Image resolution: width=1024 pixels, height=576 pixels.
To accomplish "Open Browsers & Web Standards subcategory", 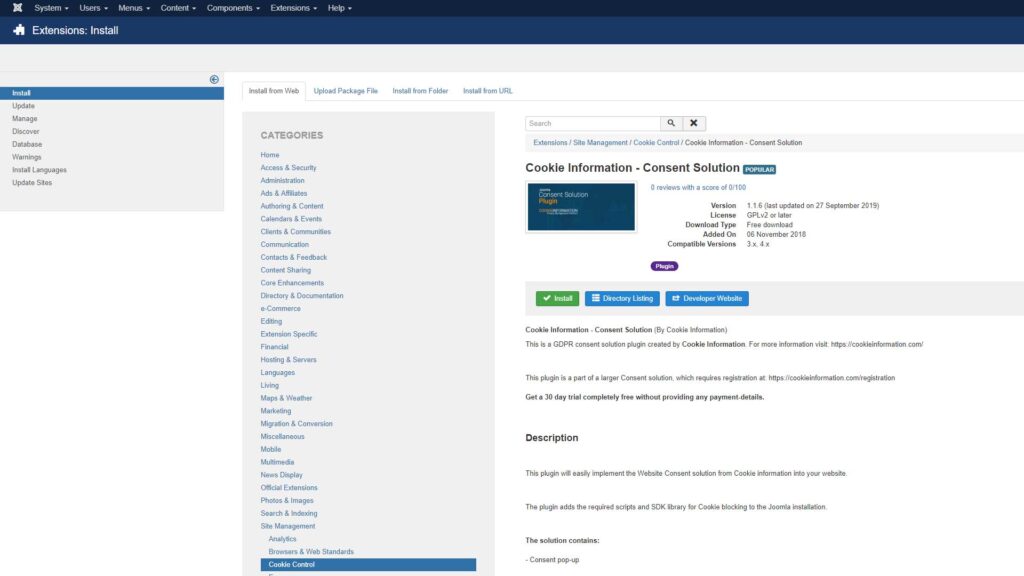I will click(x=311, y=552).
